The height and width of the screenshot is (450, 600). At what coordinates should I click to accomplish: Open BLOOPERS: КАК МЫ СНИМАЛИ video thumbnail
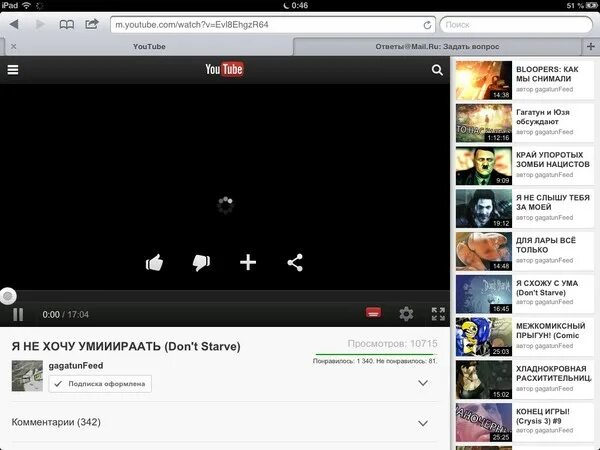484,80
